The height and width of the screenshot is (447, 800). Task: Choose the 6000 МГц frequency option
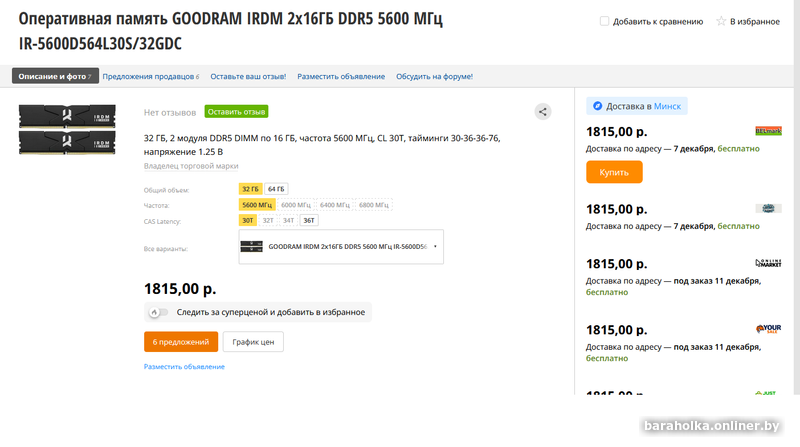point(295,205)
